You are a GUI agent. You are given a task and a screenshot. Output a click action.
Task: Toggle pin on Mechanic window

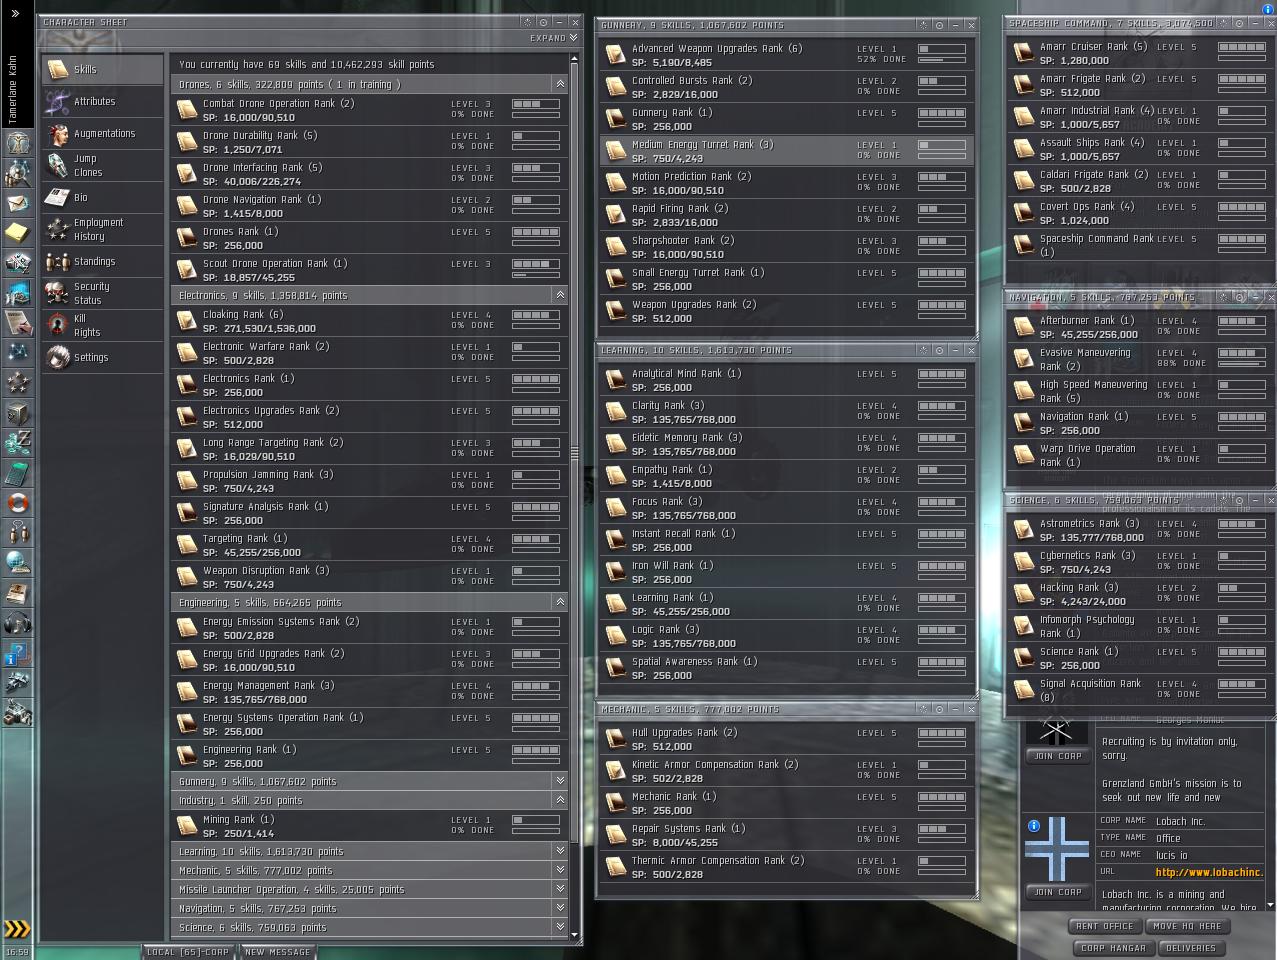pyautogui.click(x=923, y=709)
